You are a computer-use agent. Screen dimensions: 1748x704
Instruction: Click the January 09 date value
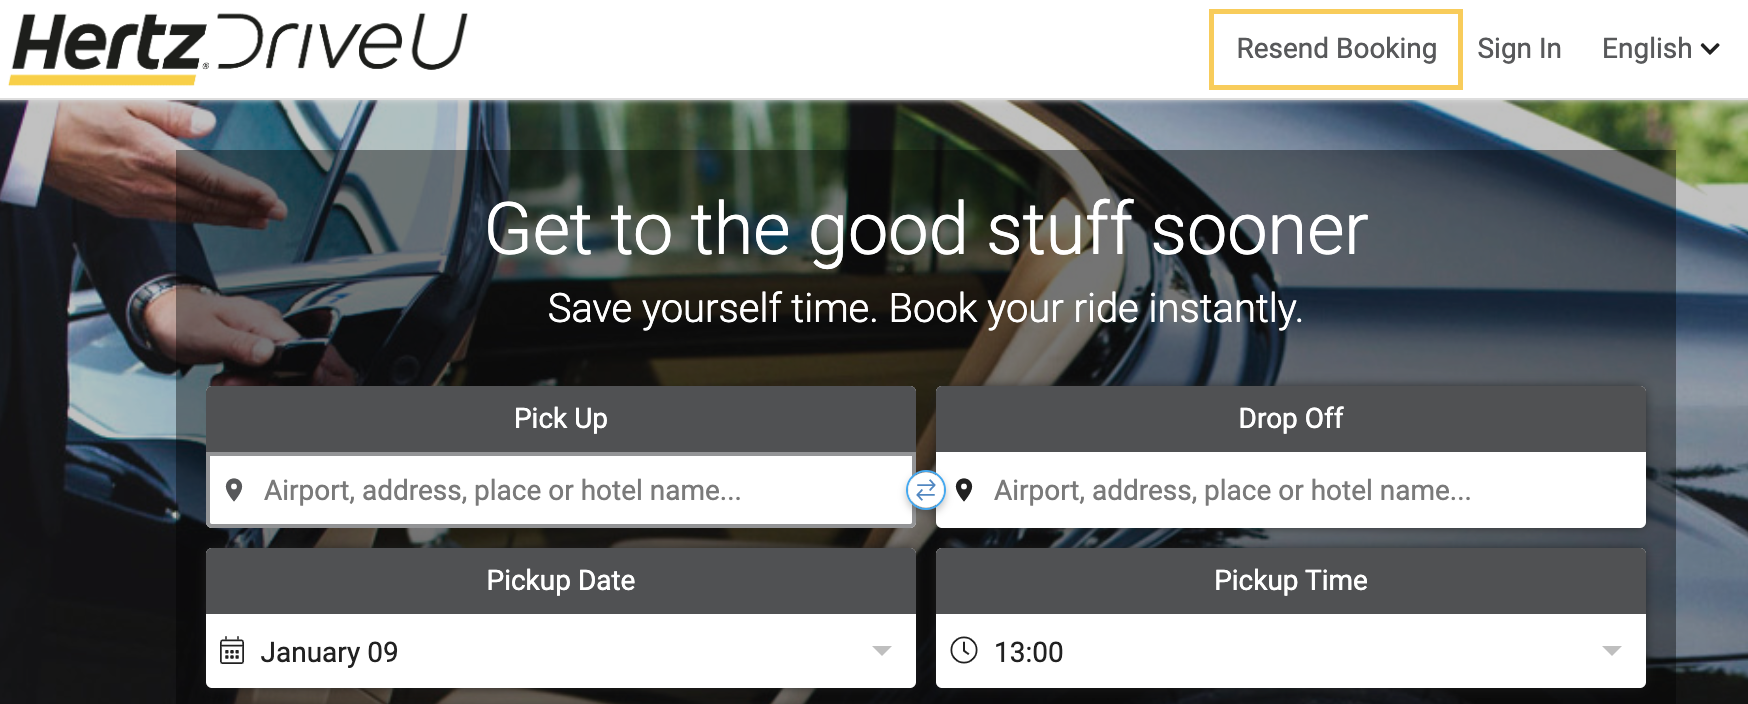pyautogui.click(x=330, y=652)
